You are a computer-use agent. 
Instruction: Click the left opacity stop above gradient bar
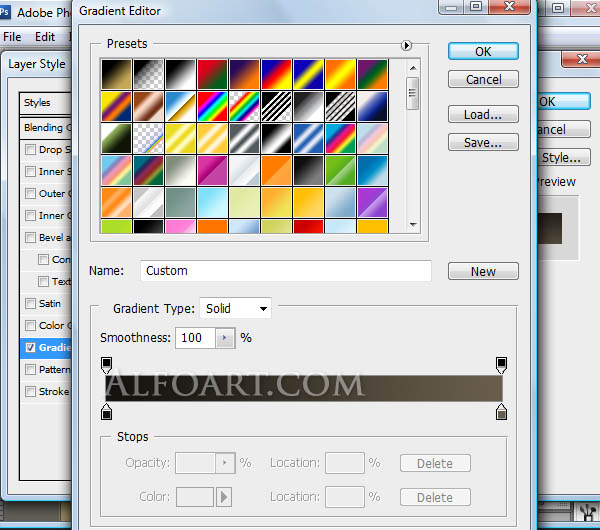[106, 365]
